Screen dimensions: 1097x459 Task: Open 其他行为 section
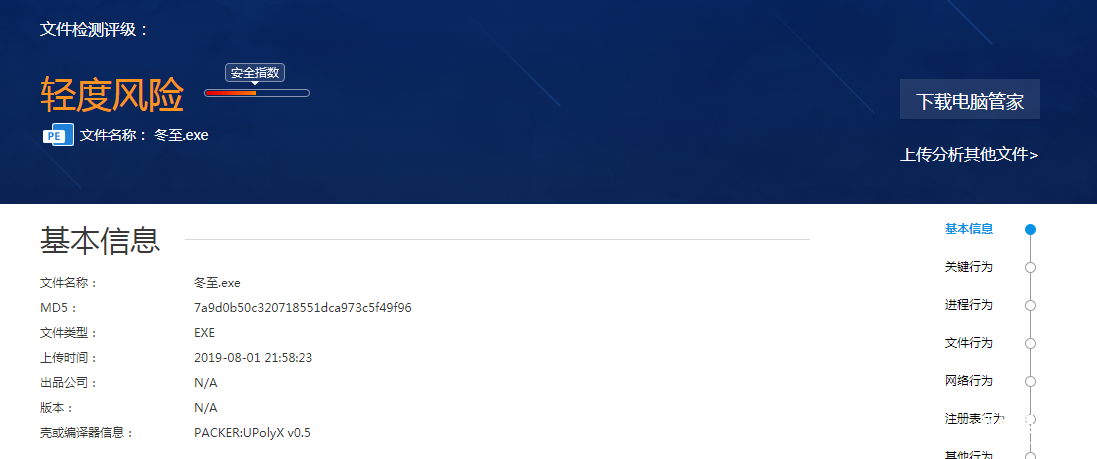969,454
